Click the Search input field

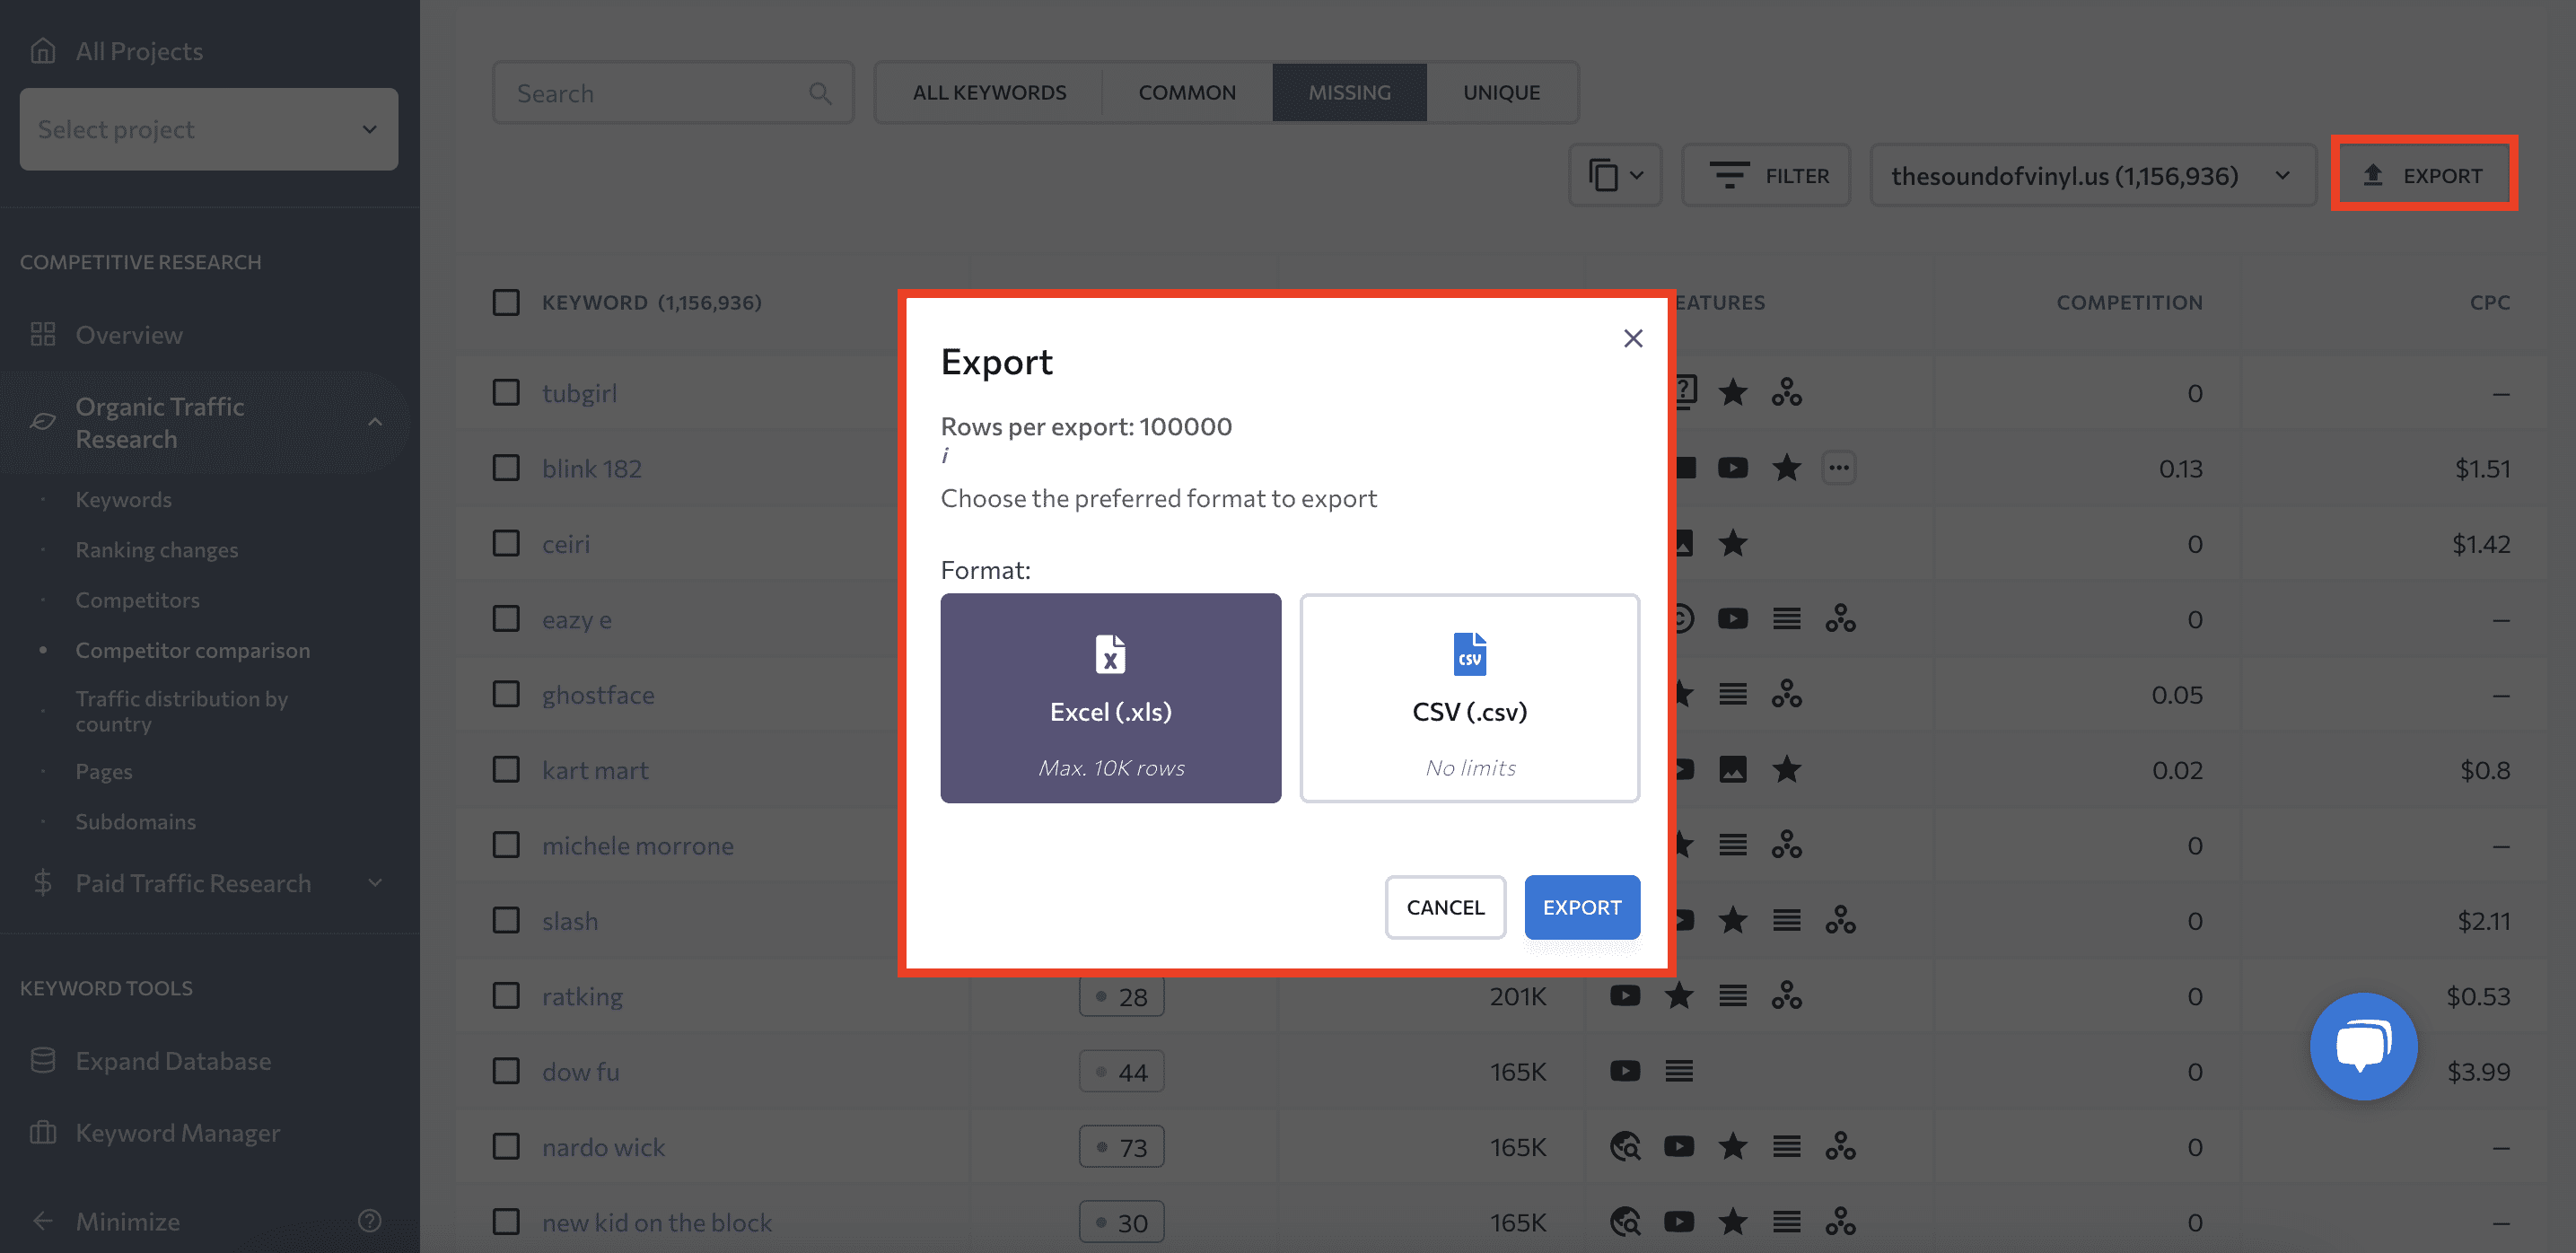pyautogui.click(x=672, y=92)
